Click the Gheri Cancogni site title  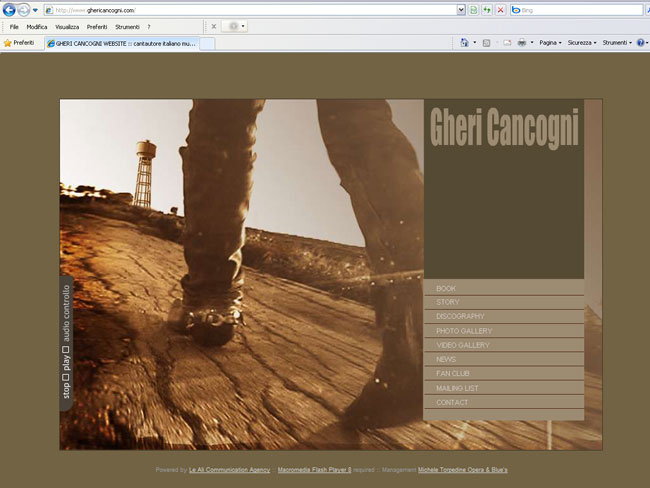(x=504, y=128)
